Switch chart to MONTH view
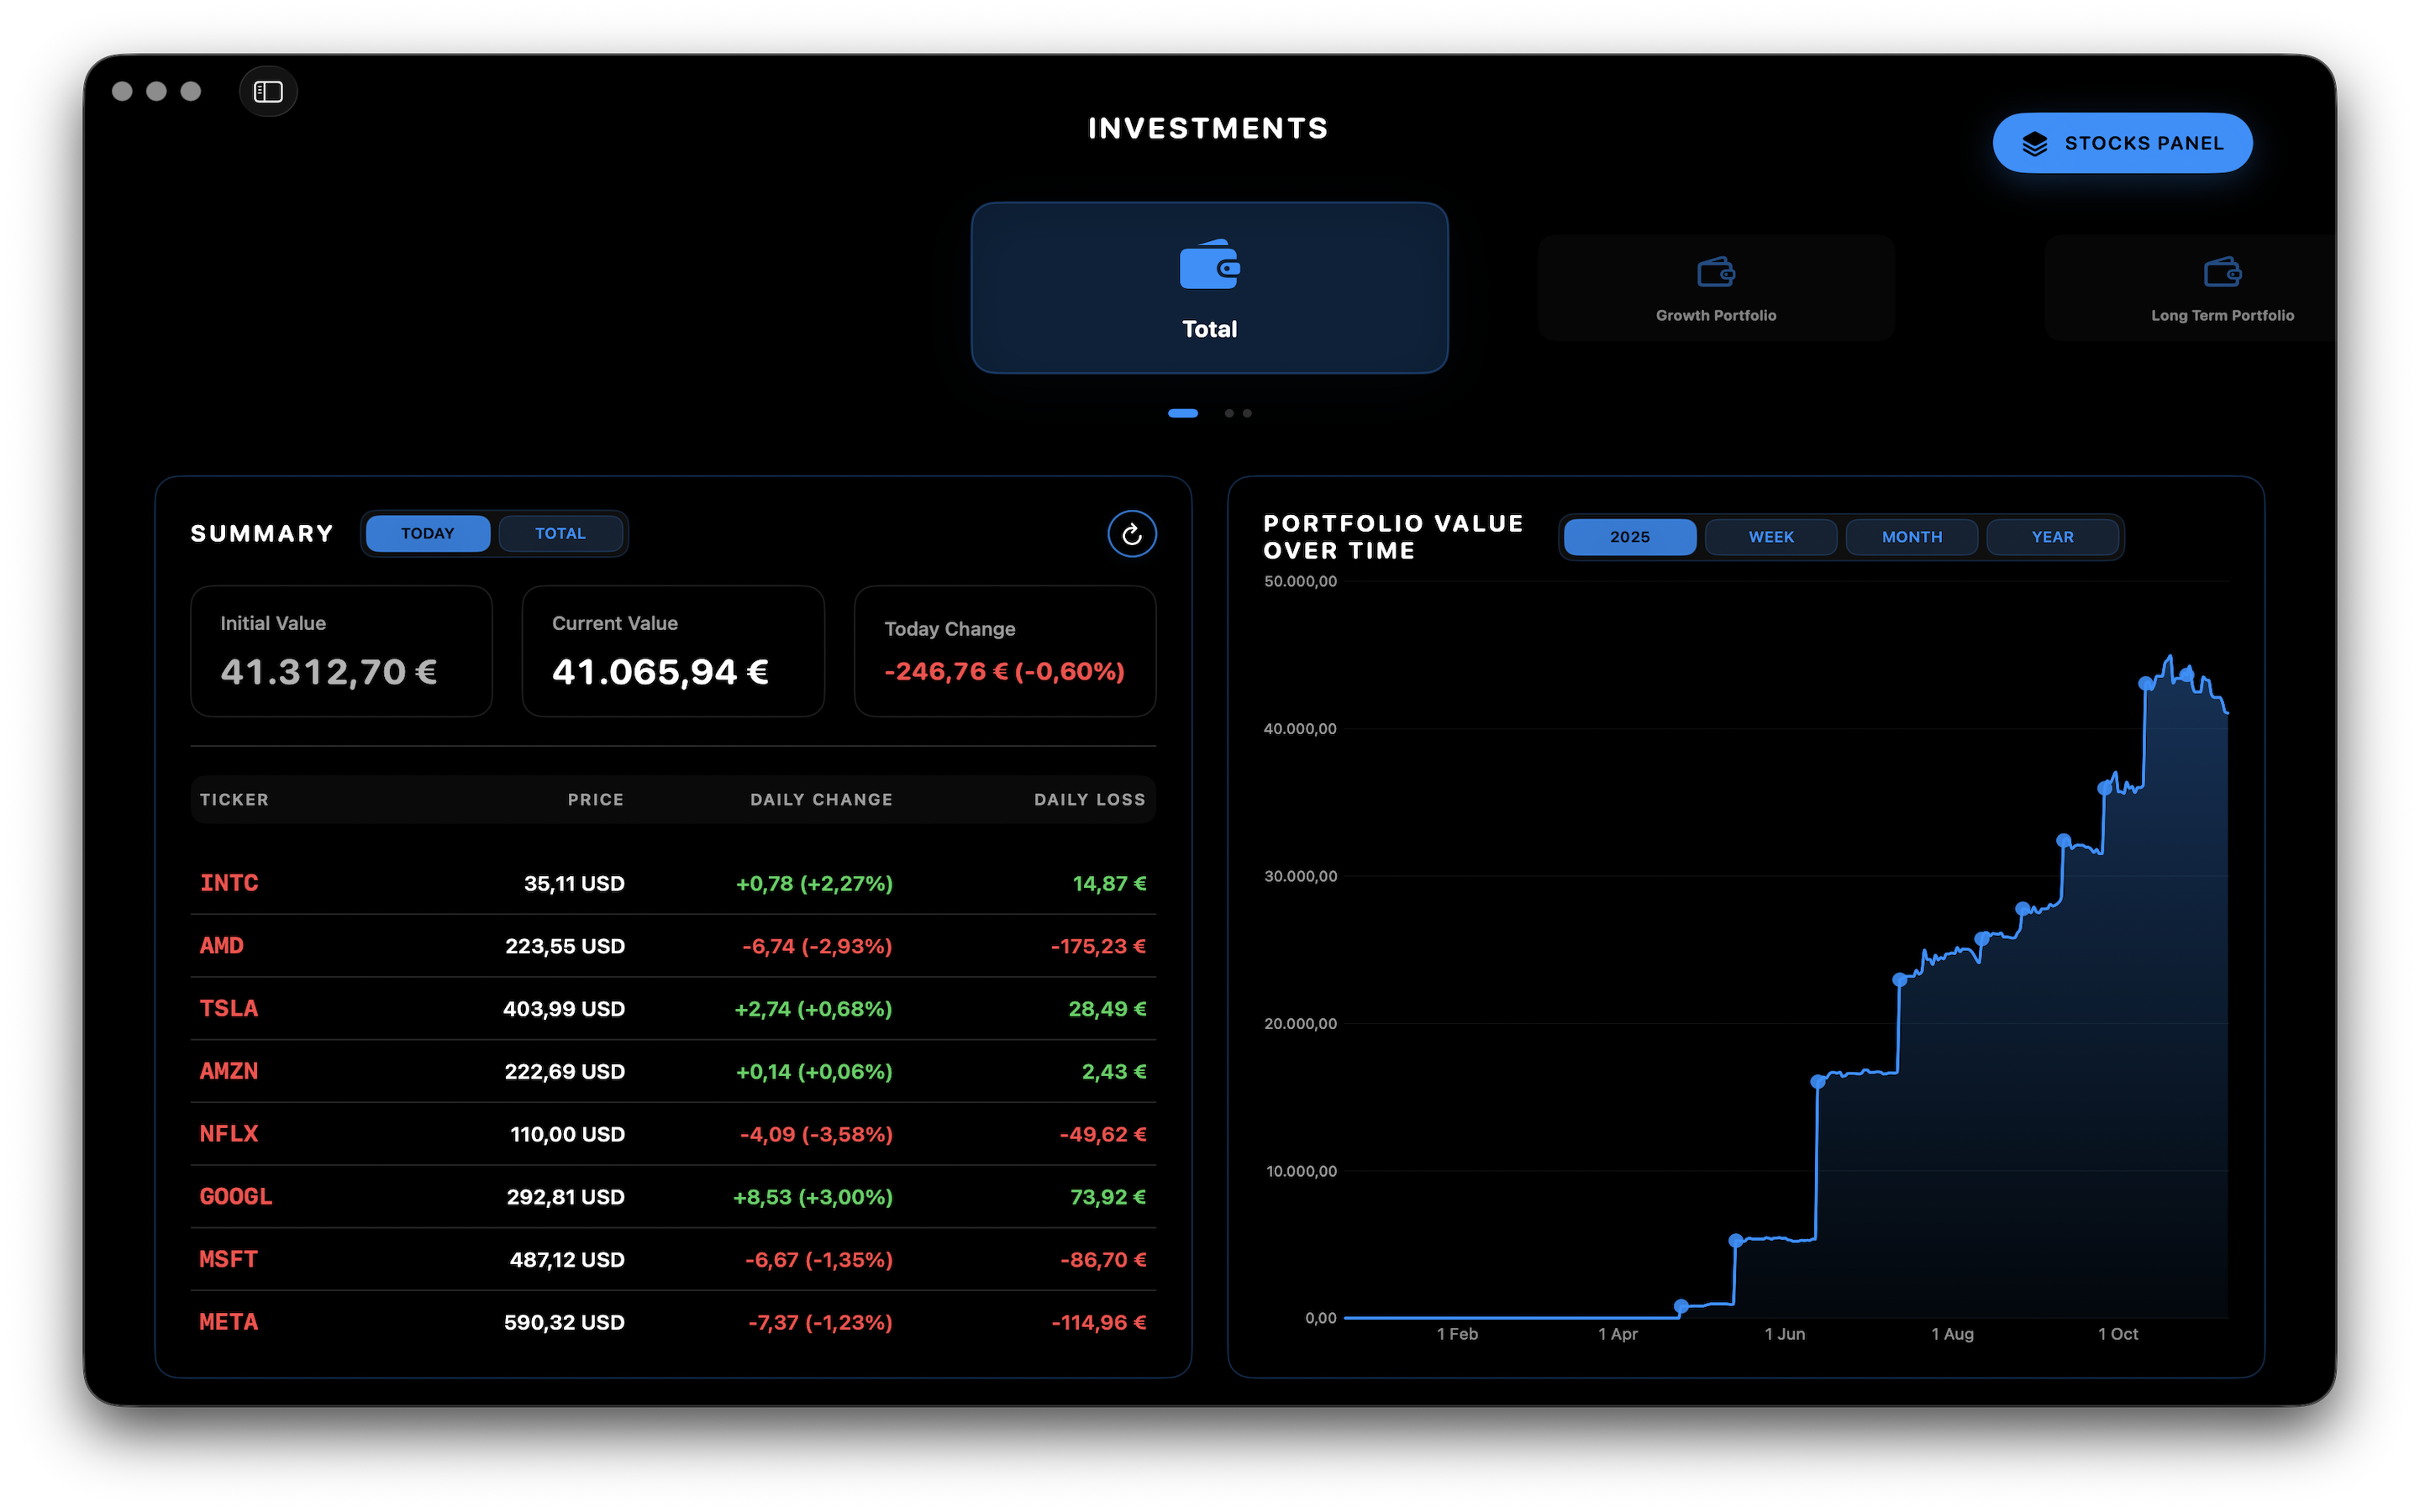This screenshot has width=2420, height=1512. click(1911, 537)
